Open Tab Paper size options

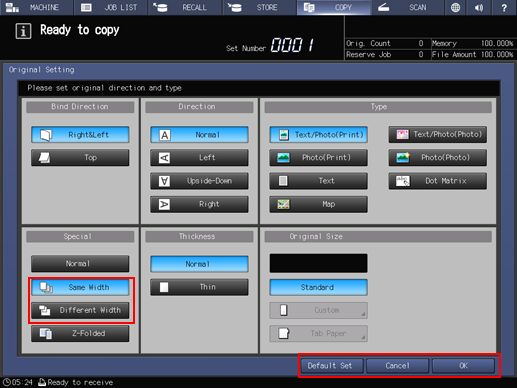coord(319,333)
